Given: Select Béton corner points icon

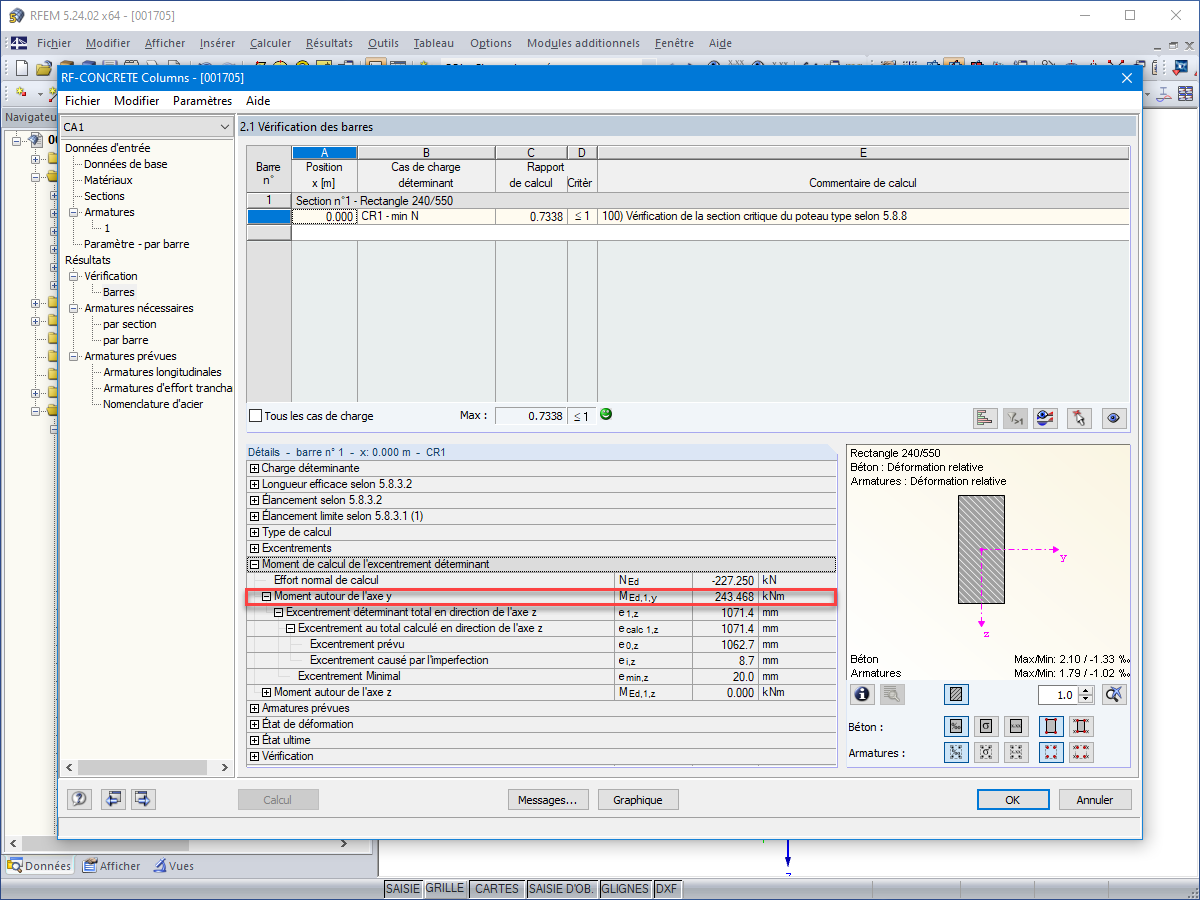Looking at the screenshot, I should click(x=1051, y=727).
